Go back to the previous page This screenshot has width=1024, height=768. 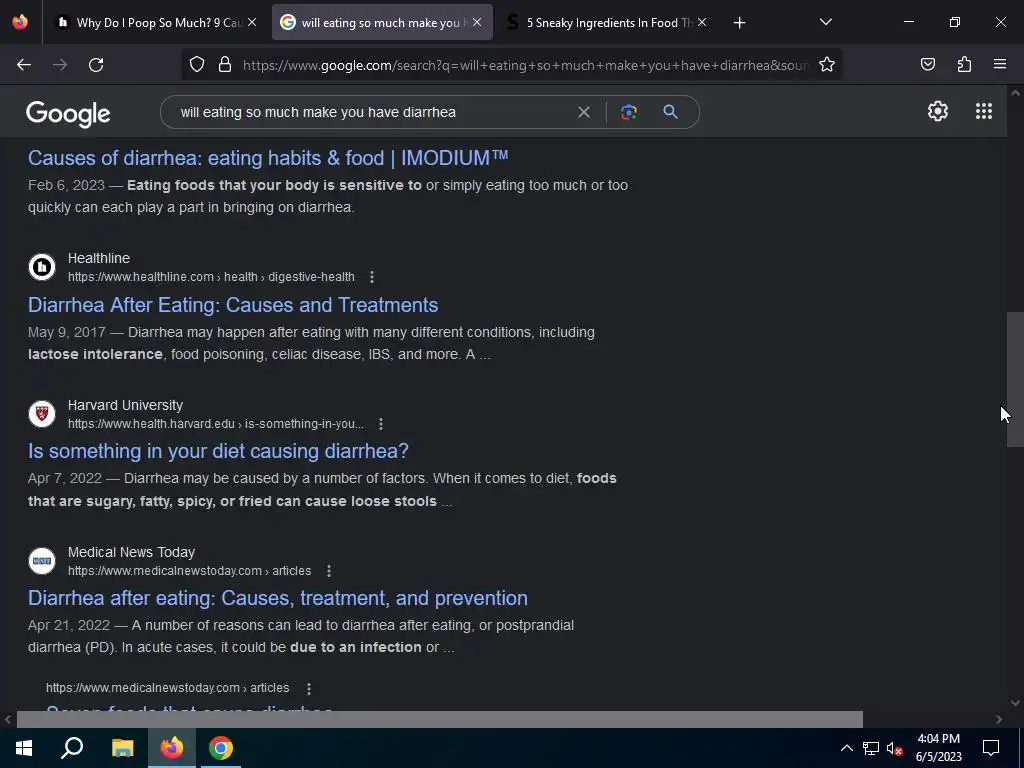24,65
